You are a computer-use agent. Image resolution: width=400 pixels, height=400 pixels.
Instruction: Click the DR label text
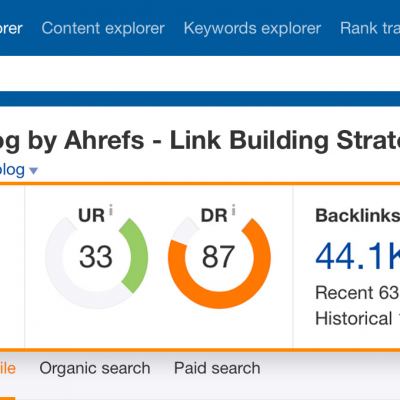pos(214,216)
